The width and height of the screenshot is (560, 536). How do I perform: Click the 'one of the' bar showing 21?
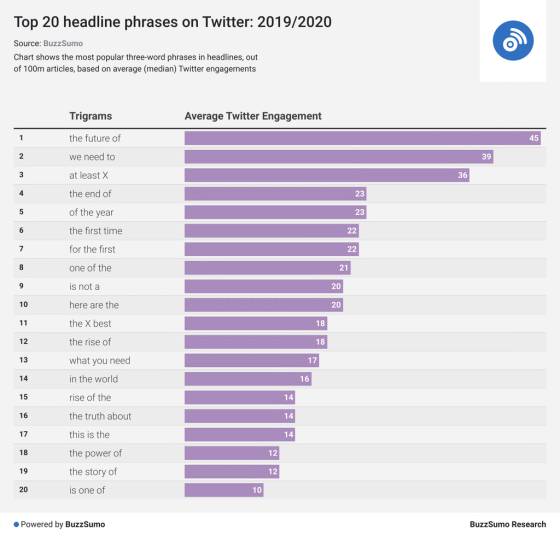[268, 268]
